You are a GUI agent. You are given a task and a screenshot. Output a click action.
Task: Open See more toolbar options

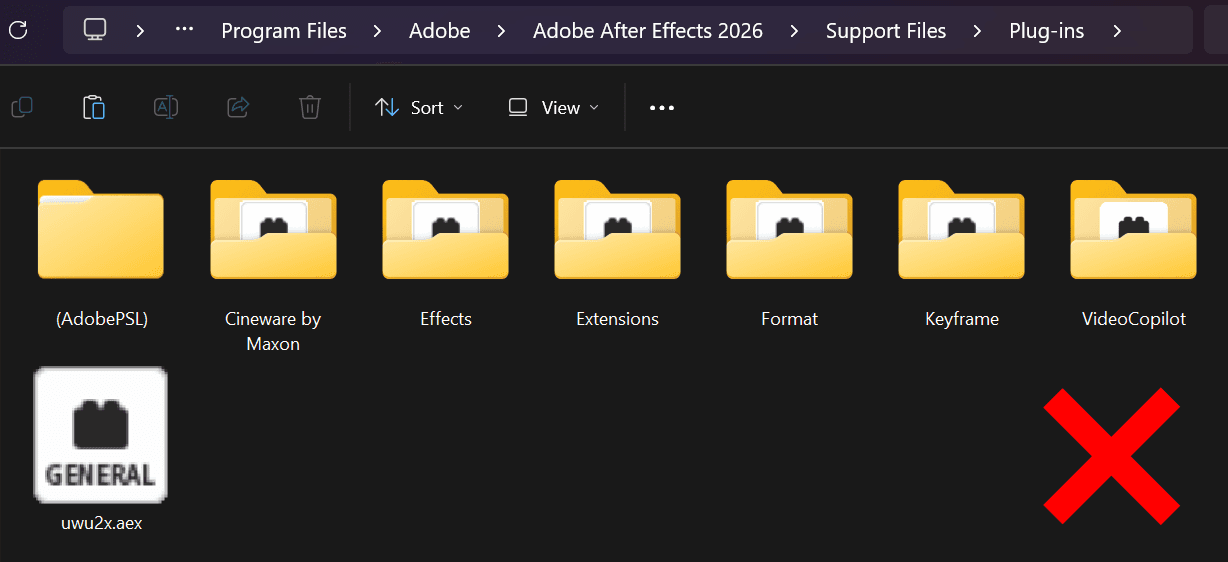pos(662,107)
